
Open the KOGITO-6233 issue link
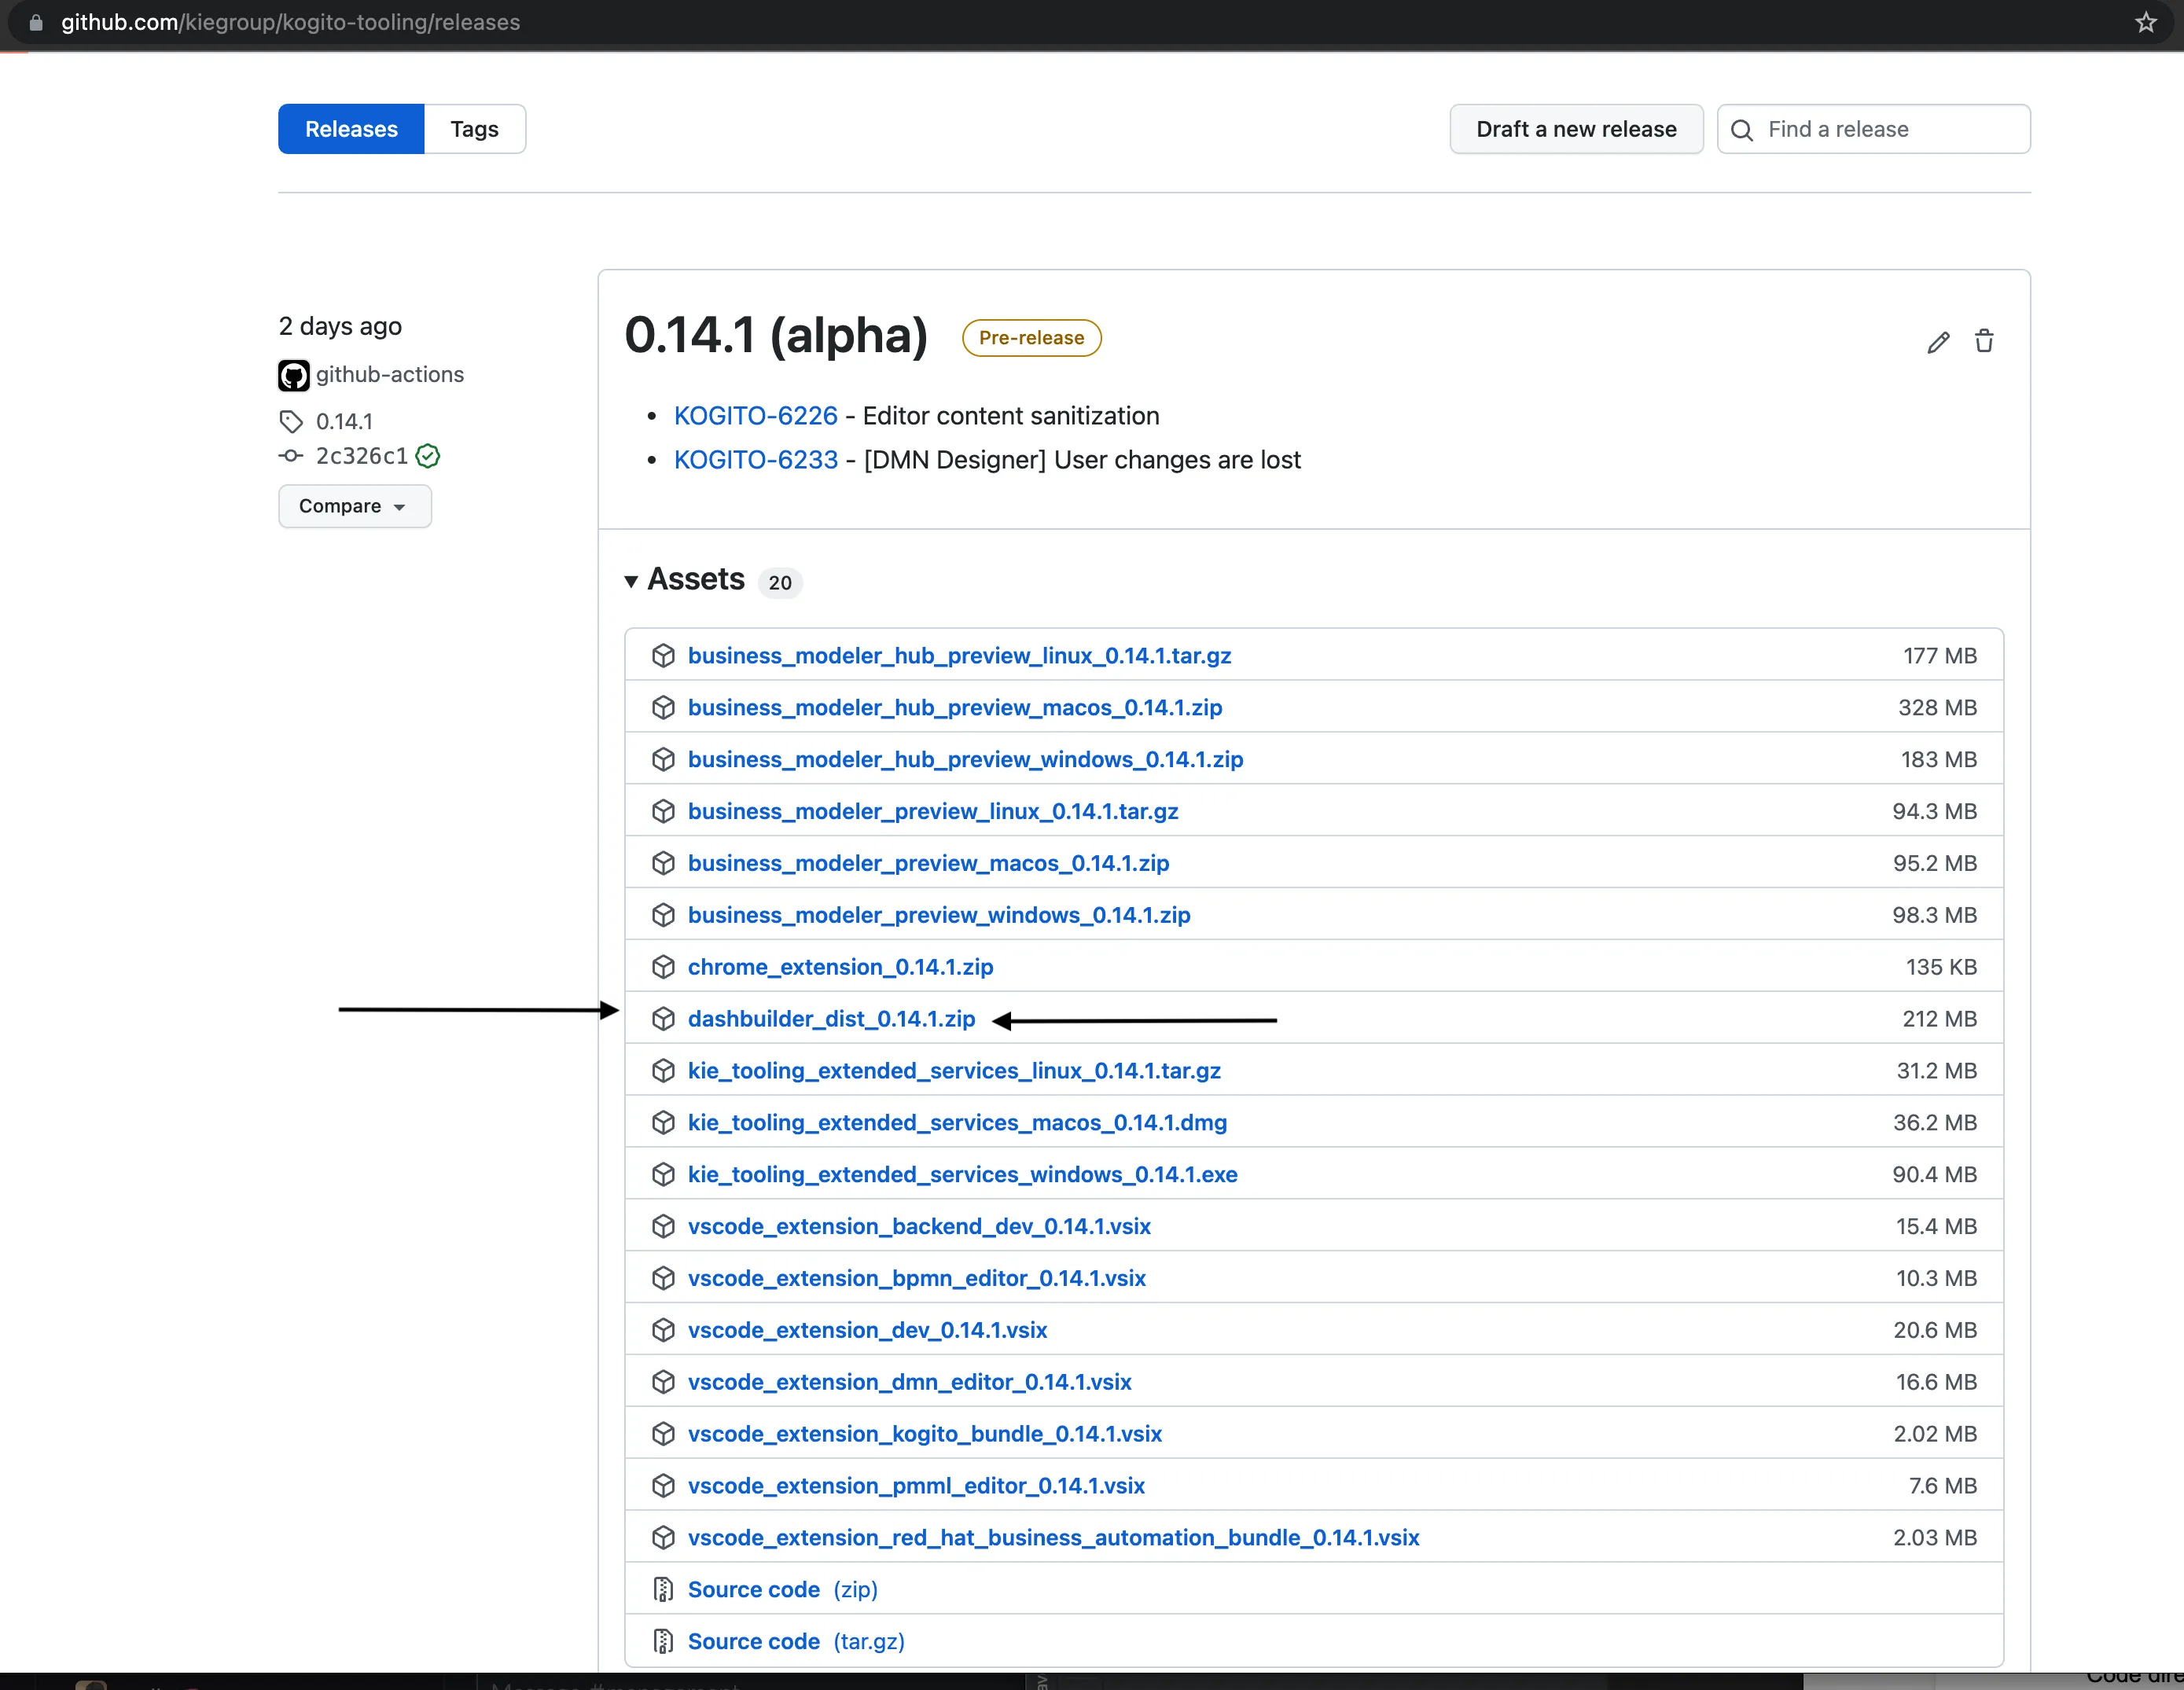coord(755,460)
